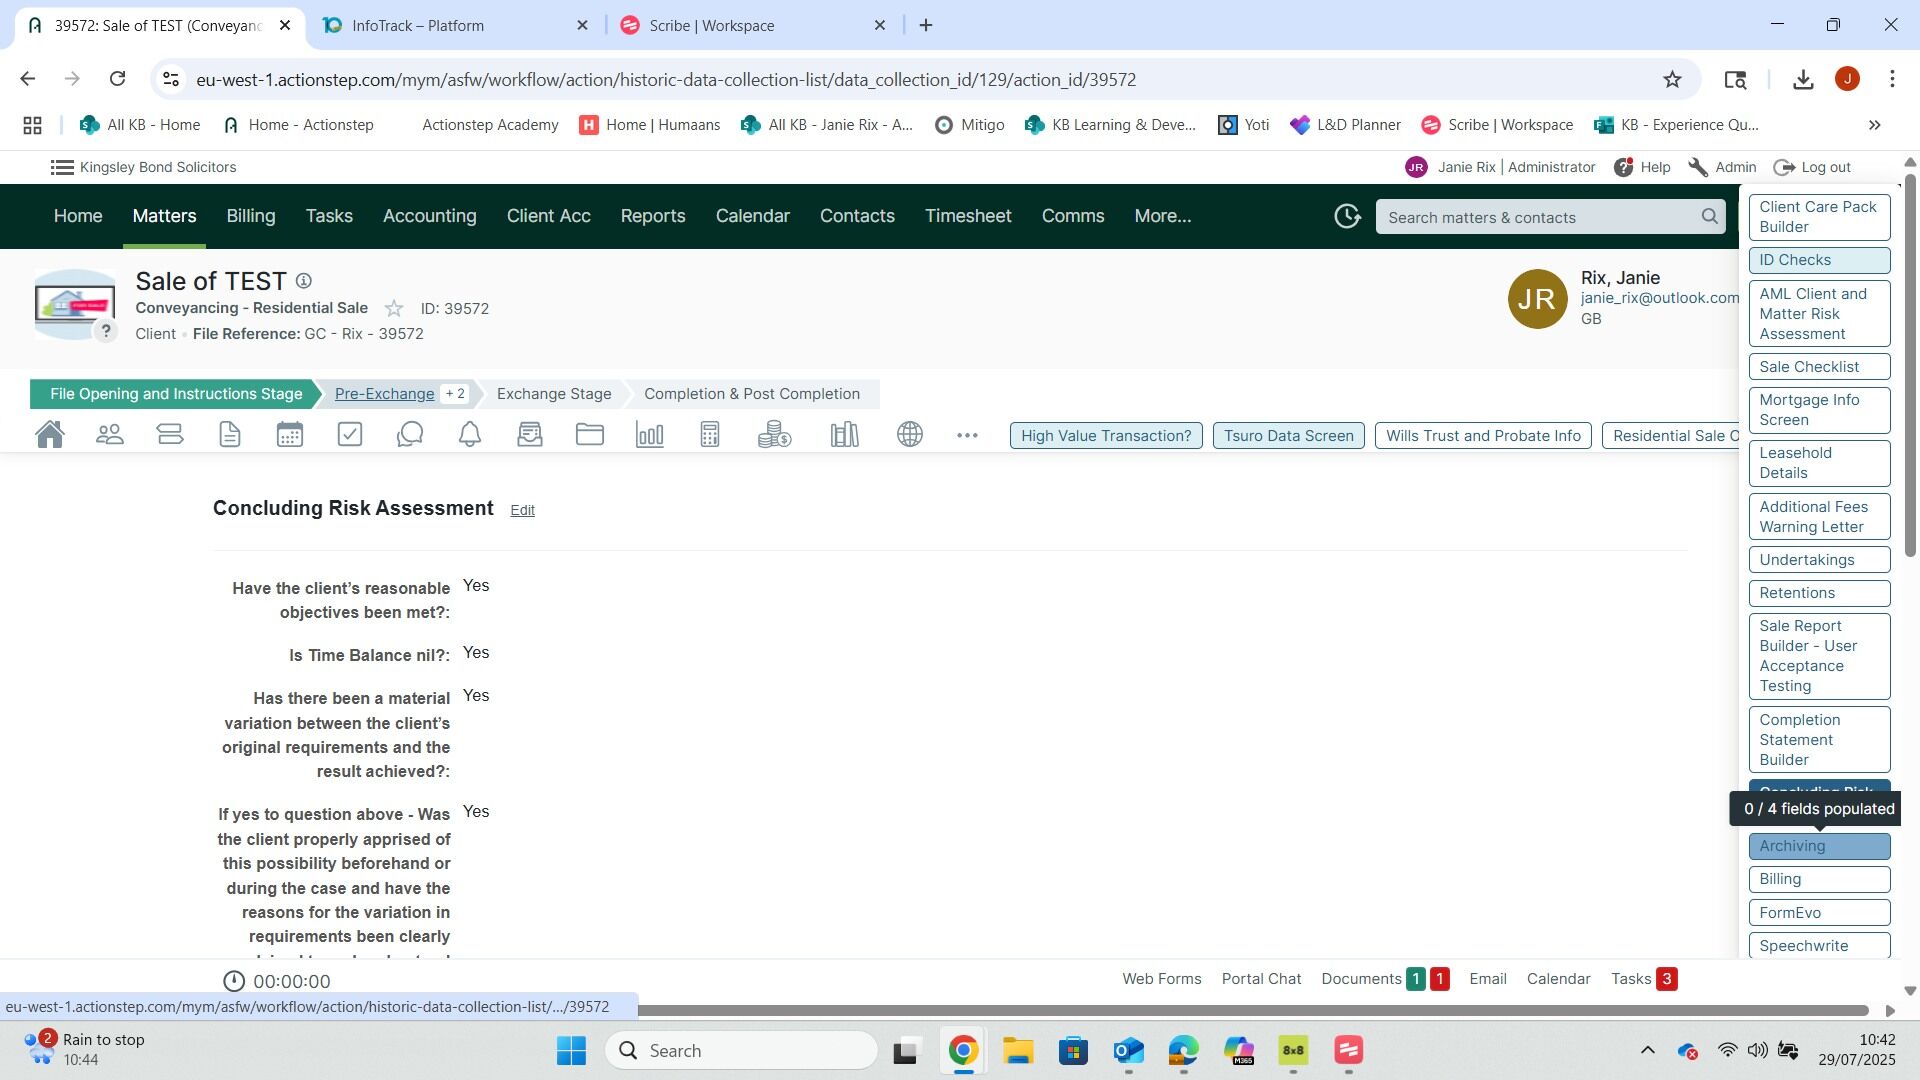Click the timer clock icon at bottom

234,981
